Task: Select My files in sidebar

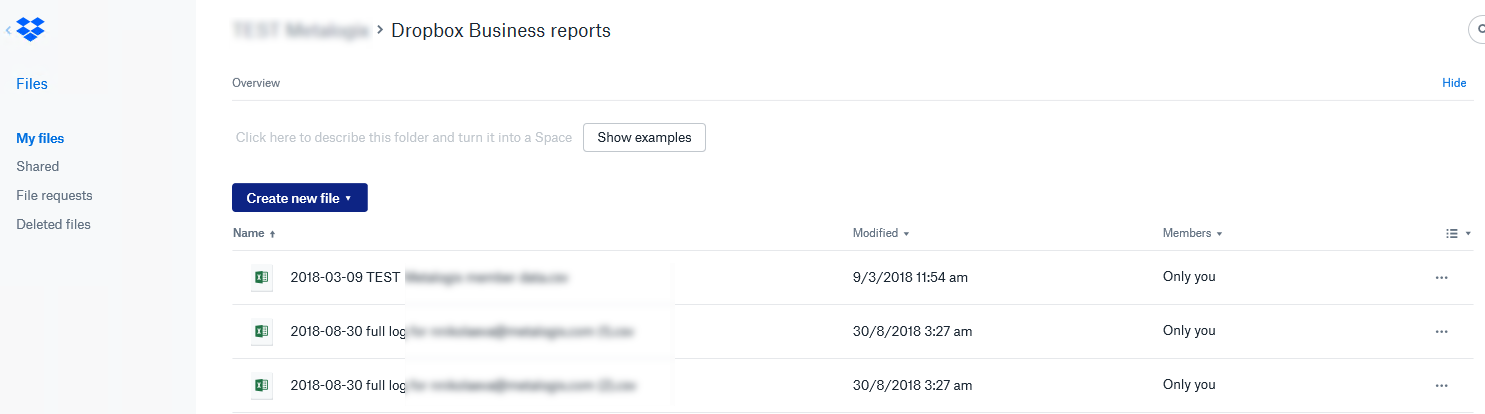Action: [x=40, y=138]
